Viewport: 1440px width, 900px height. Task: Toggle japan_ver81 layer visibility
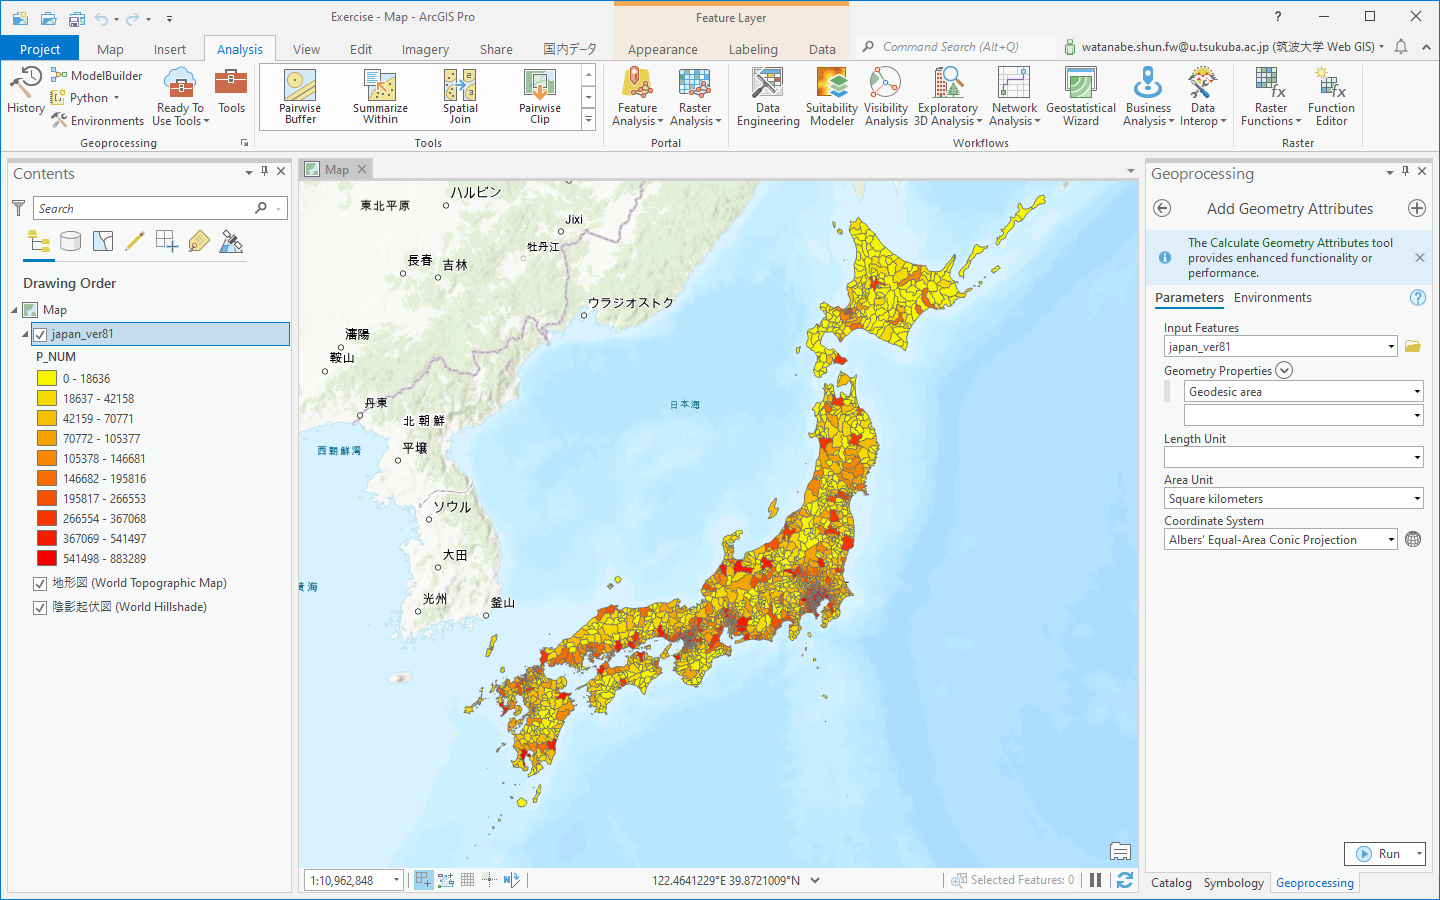click(x=40, y=334)
